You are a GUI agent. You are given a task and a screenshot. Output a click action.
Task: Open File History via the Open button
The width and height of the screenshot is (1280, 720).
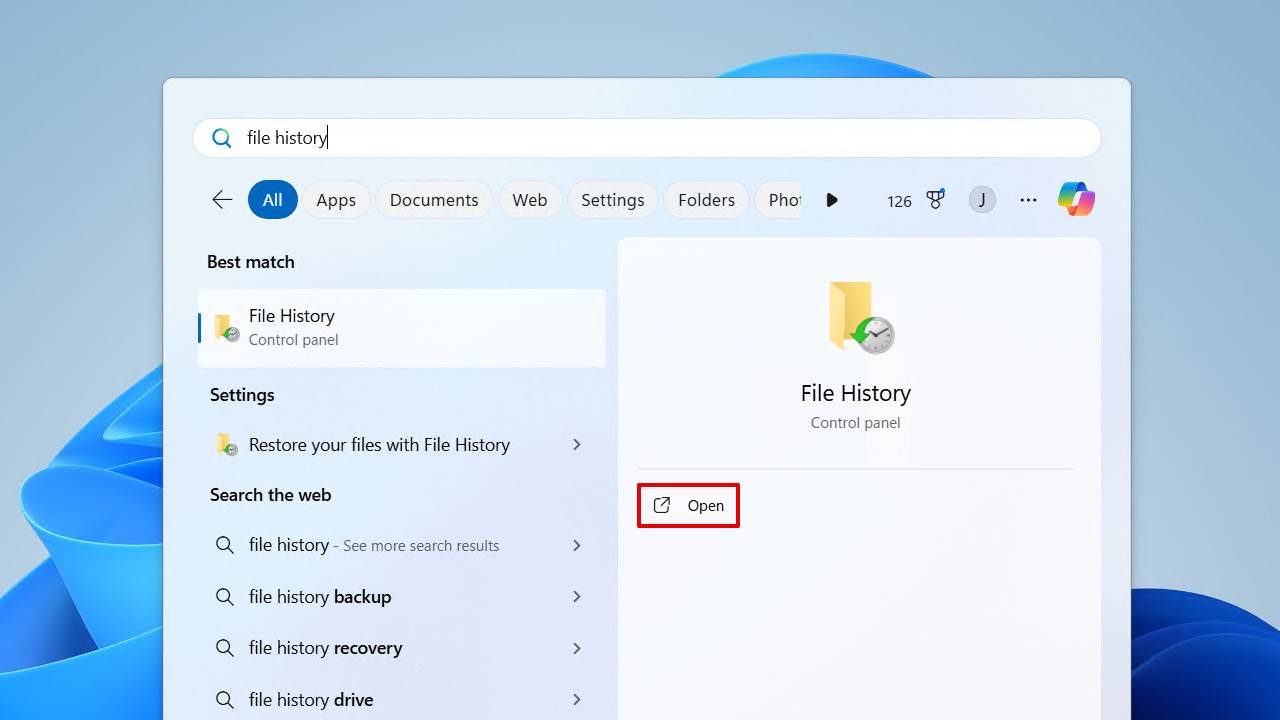coord(688,505)
